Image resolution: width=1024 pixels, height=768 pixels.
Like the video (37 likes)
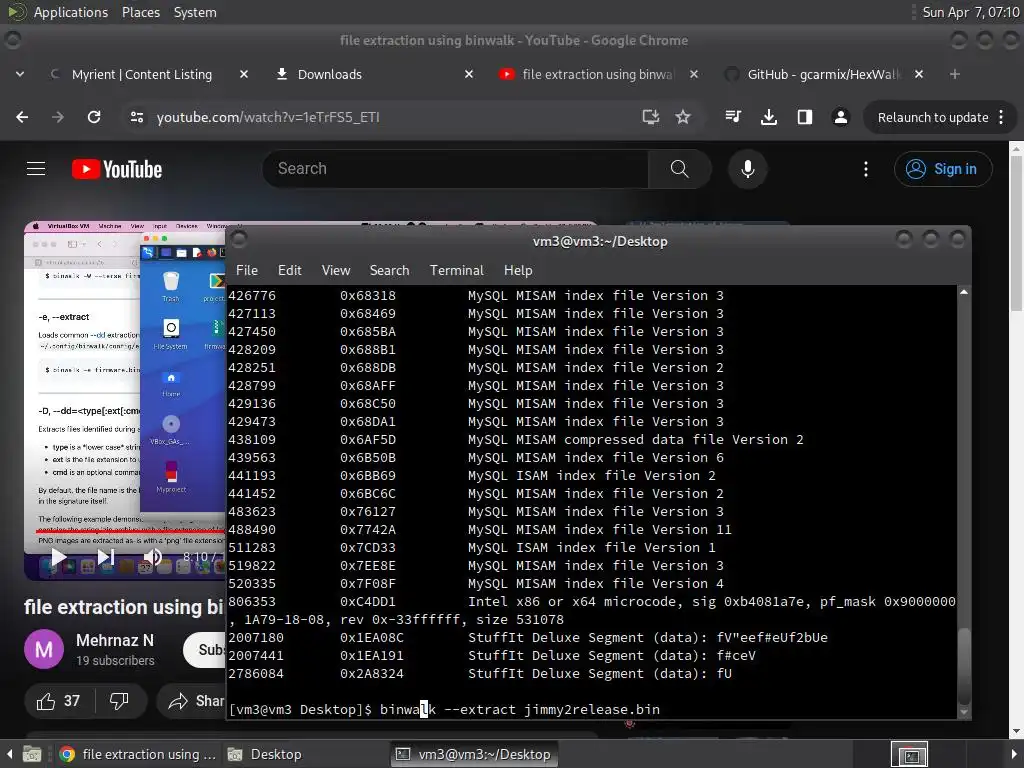pyautogui.click(x=59, y=701)
